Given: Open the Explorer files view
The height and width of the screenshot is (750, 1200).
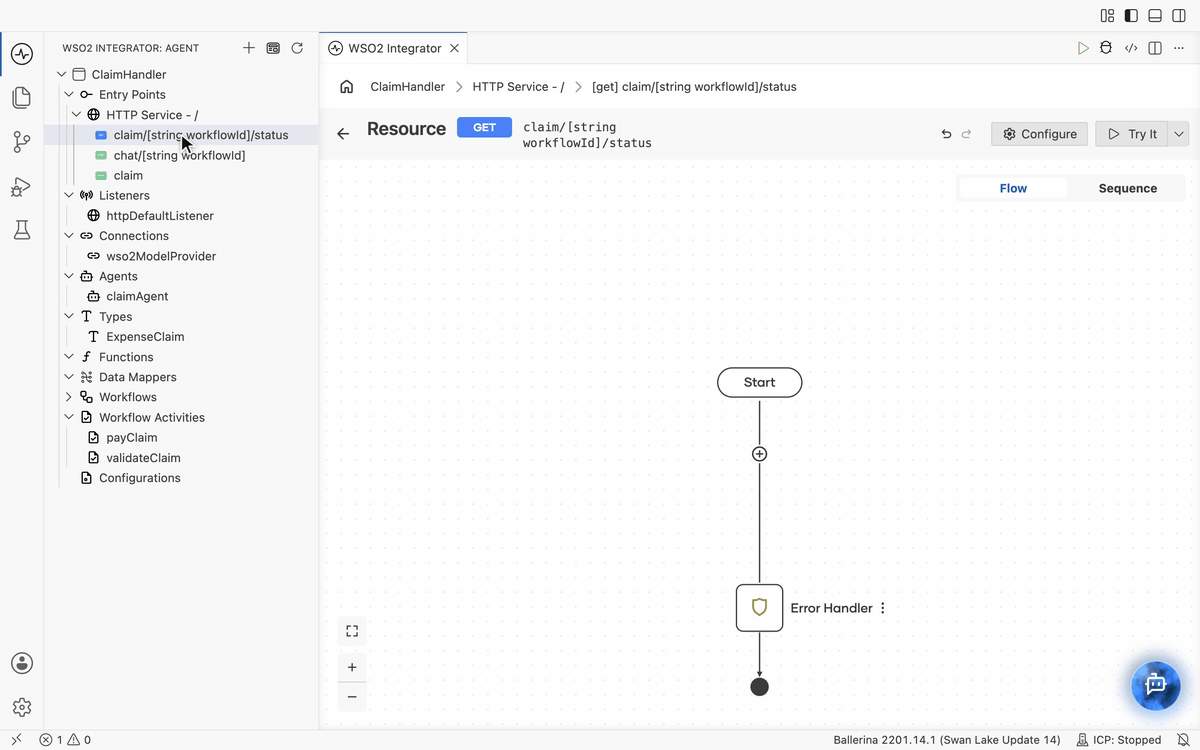Looking at the screenshot, I should click(x=22, y=98).
